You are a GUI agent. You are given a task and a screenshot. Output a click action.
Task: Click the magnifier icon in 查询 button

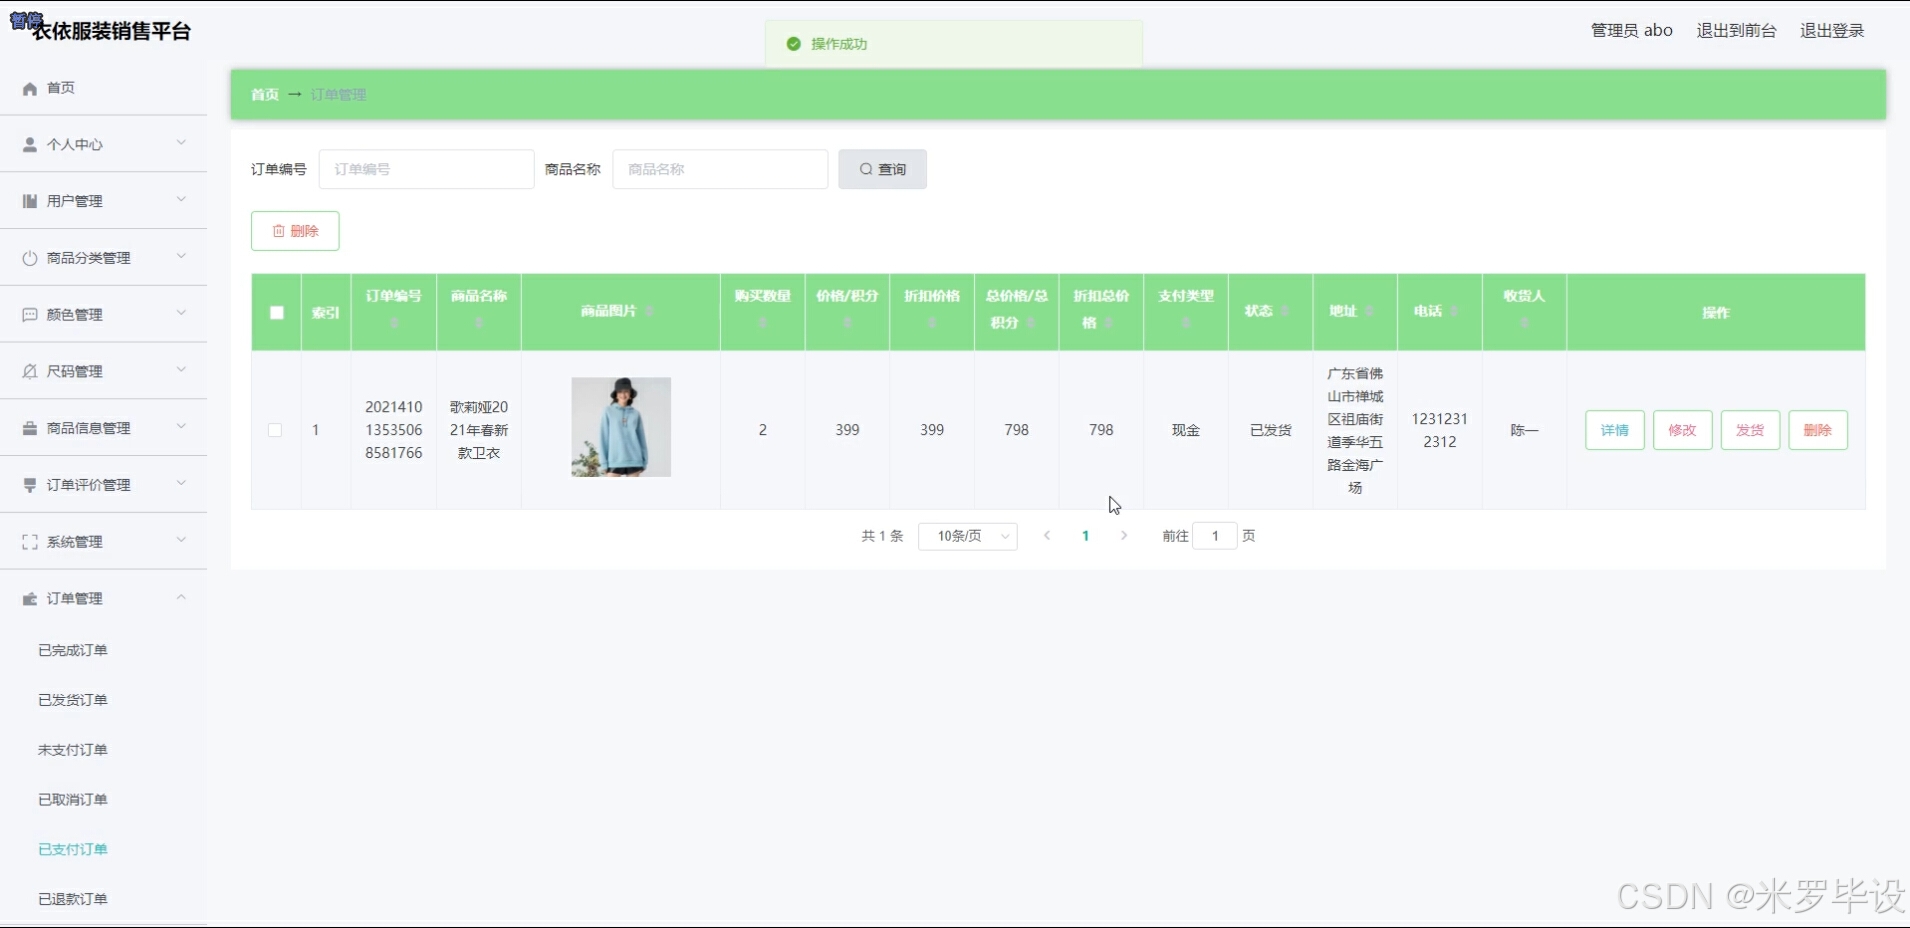pyautogui.click(x=864, y=168)
